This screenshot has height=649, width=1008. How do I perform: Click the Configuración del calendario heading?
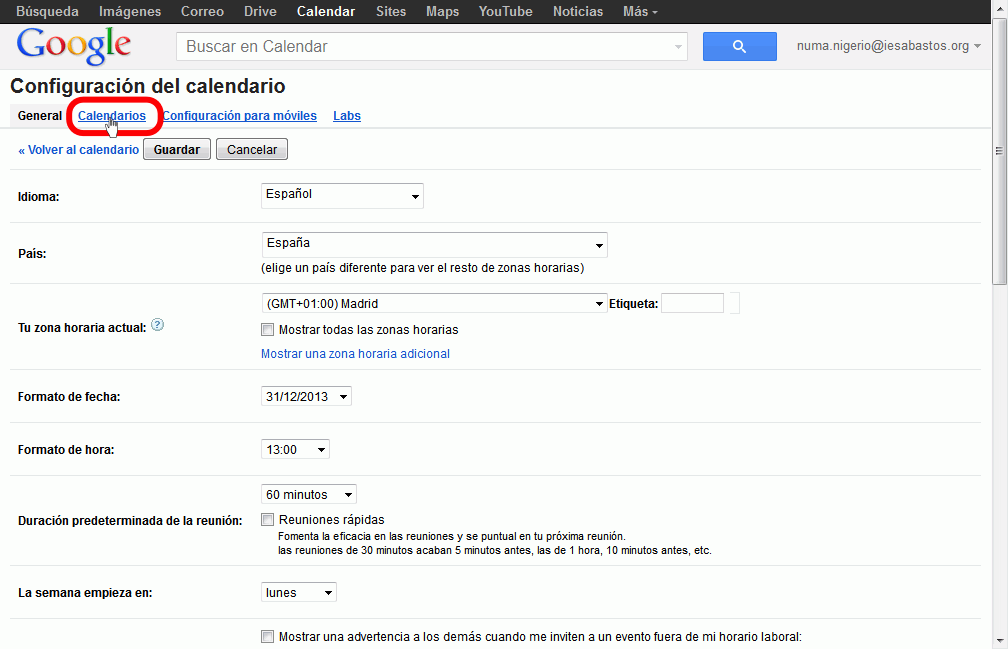coord(148,86)
